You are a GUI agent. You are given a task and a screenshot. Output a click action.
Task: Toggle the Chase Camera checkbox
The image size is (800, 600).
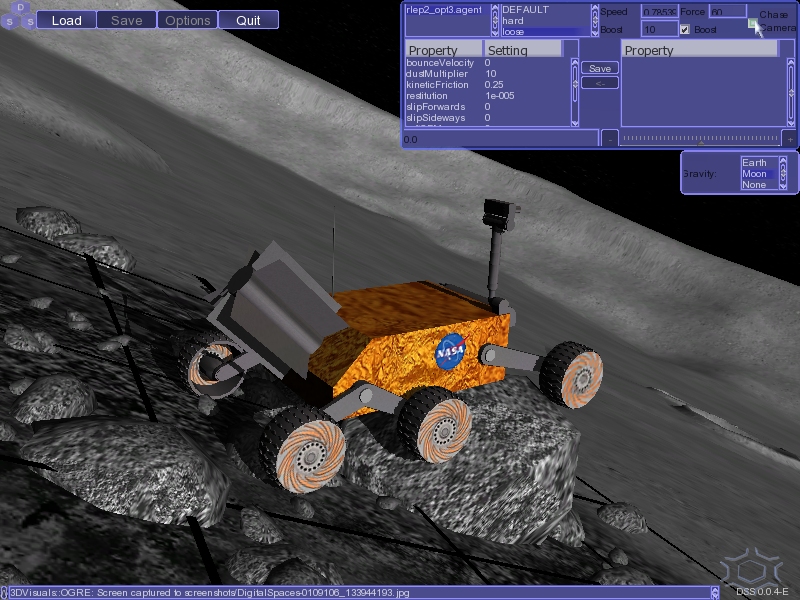(753, 23)
